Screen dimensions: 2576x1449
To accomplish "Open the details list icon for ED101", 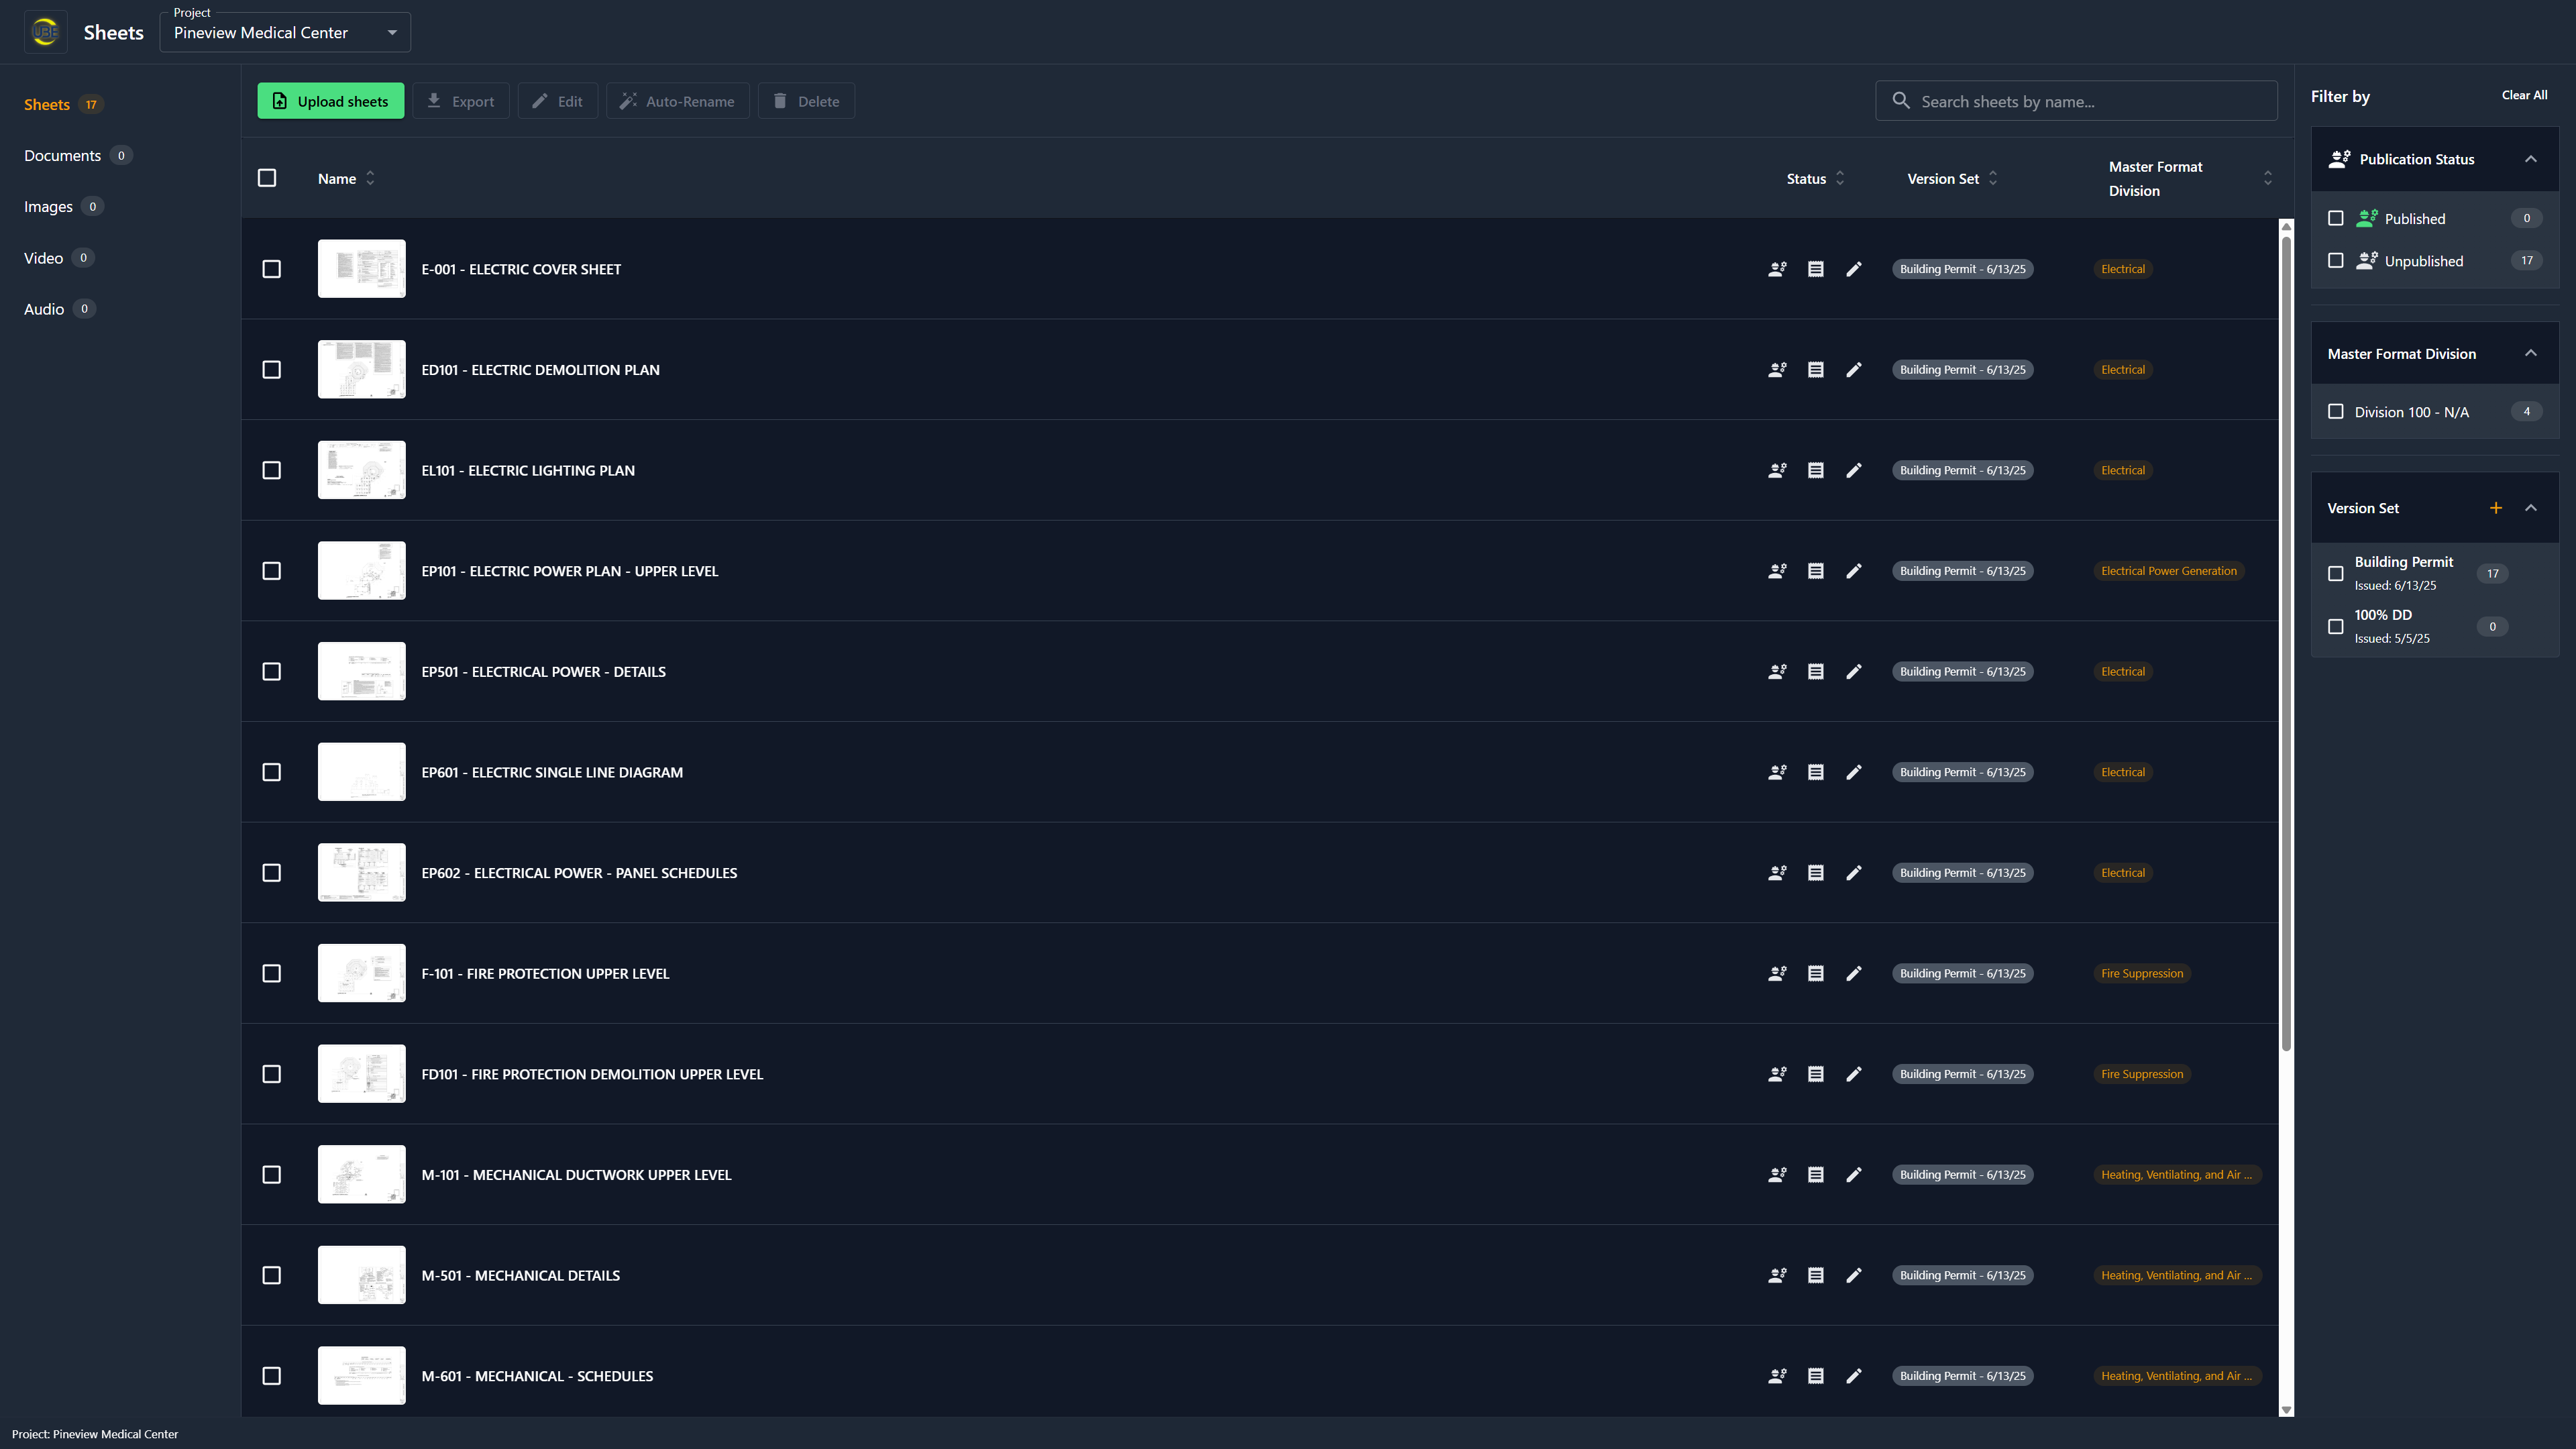I will point(1816,370).
